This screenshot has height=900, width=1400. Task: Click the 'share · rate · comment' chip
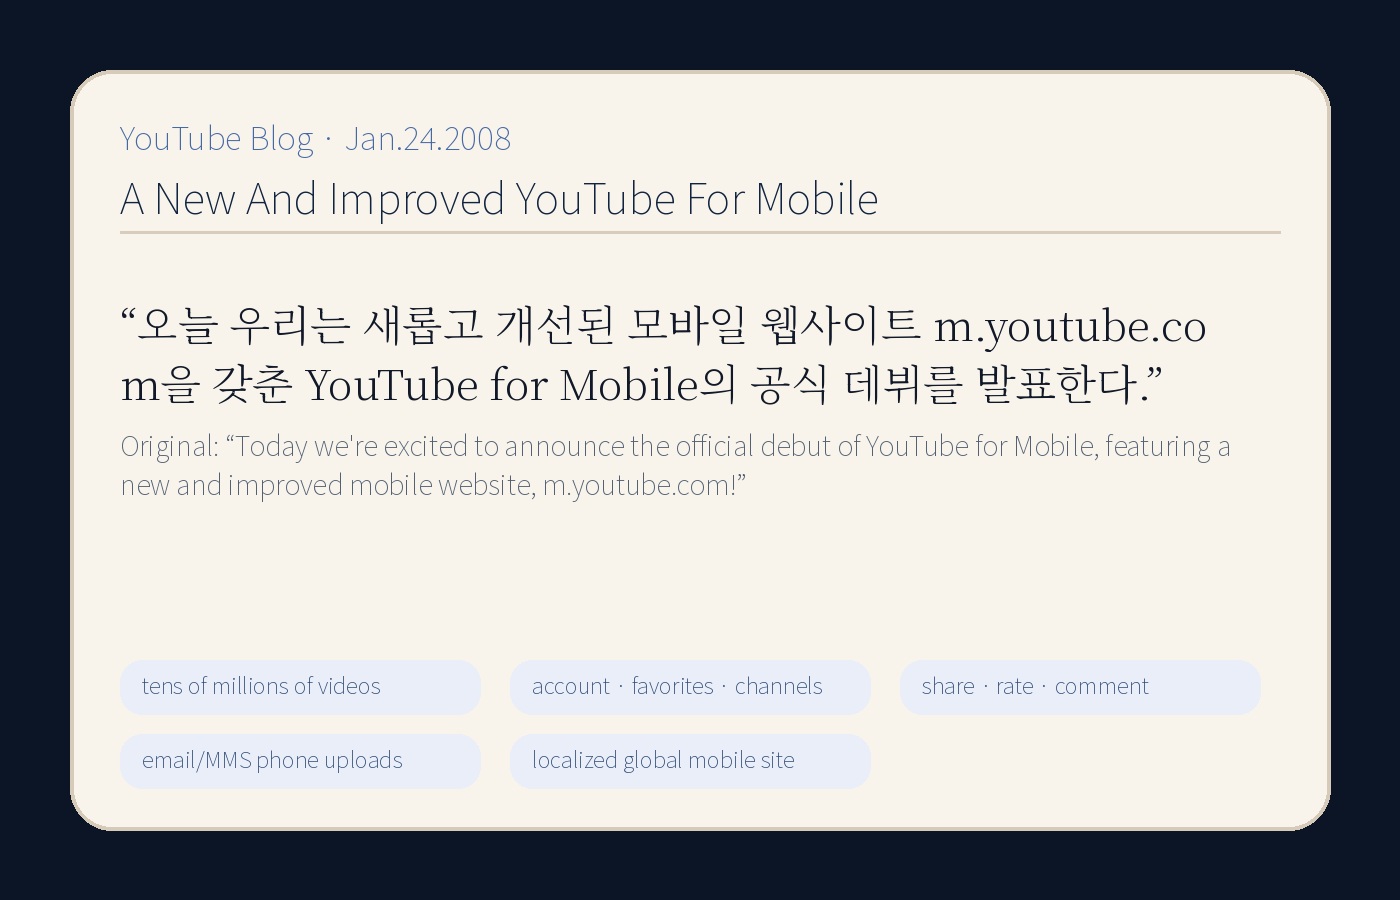coord(1080,687)
